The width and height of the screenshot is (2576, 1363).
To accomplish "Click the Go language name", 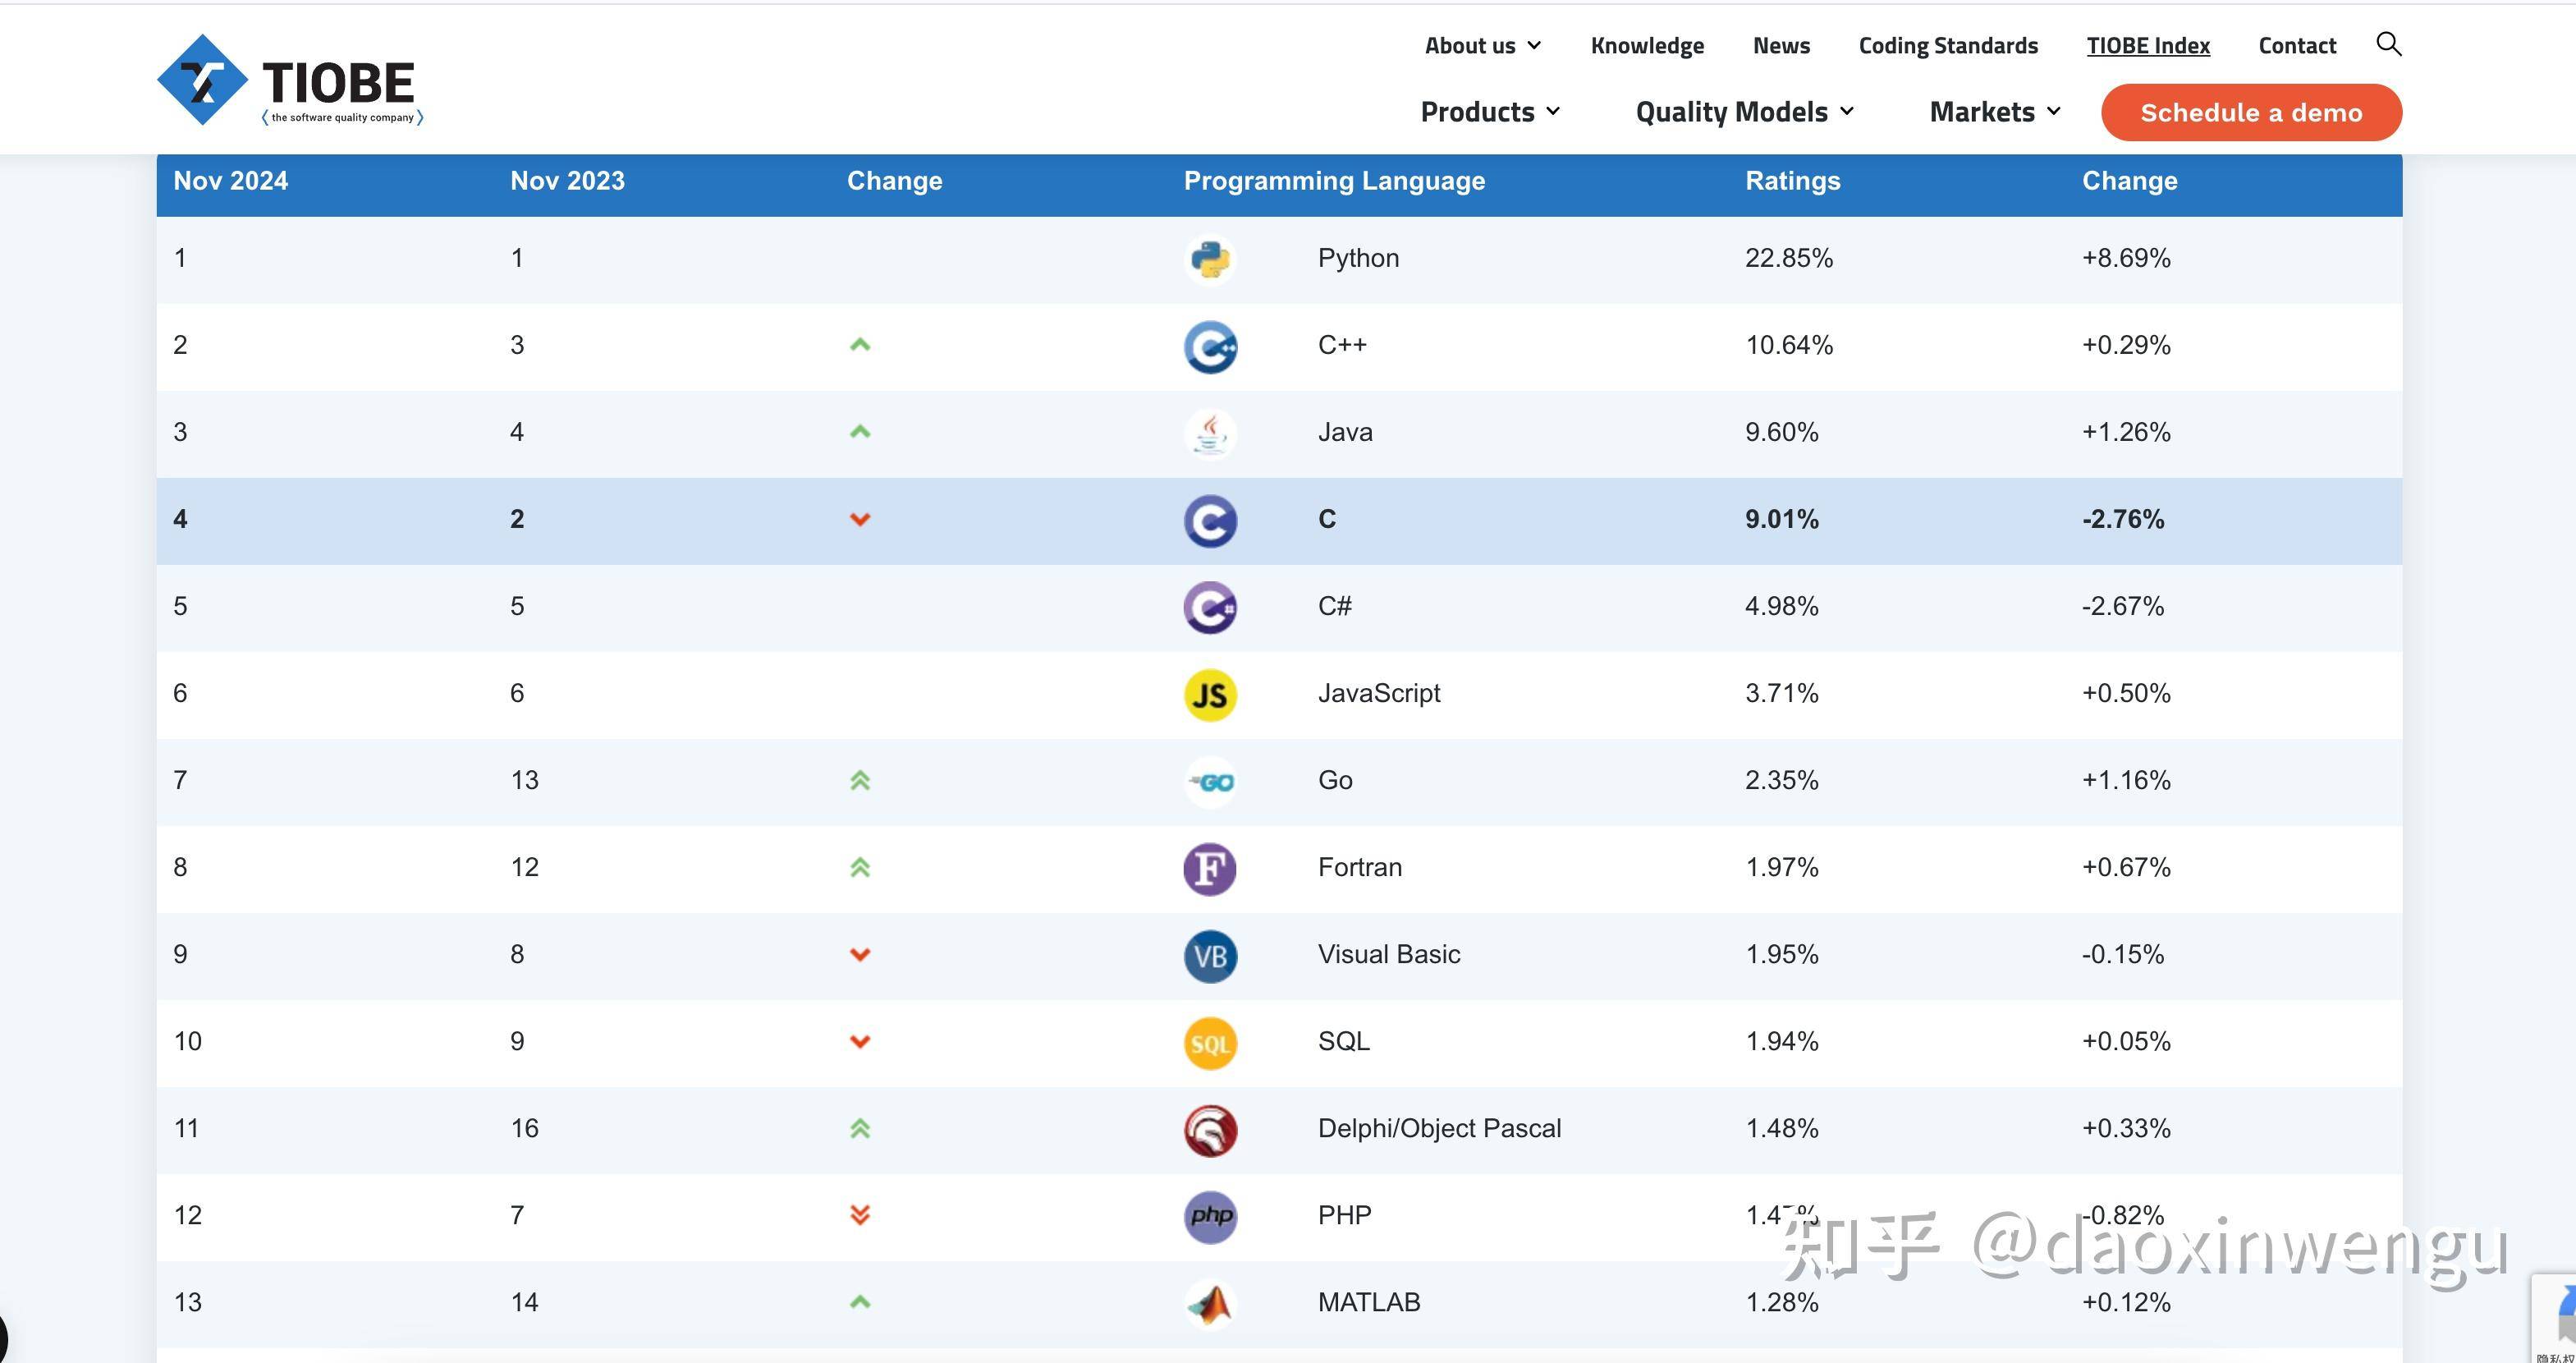I will (1335, 780).
